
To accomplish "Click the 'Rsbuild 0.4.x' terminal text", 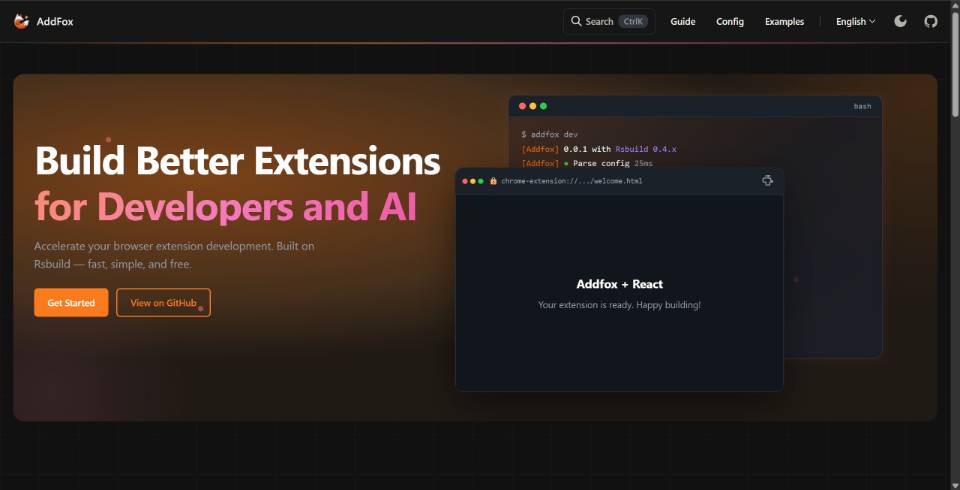I will 645,149.
